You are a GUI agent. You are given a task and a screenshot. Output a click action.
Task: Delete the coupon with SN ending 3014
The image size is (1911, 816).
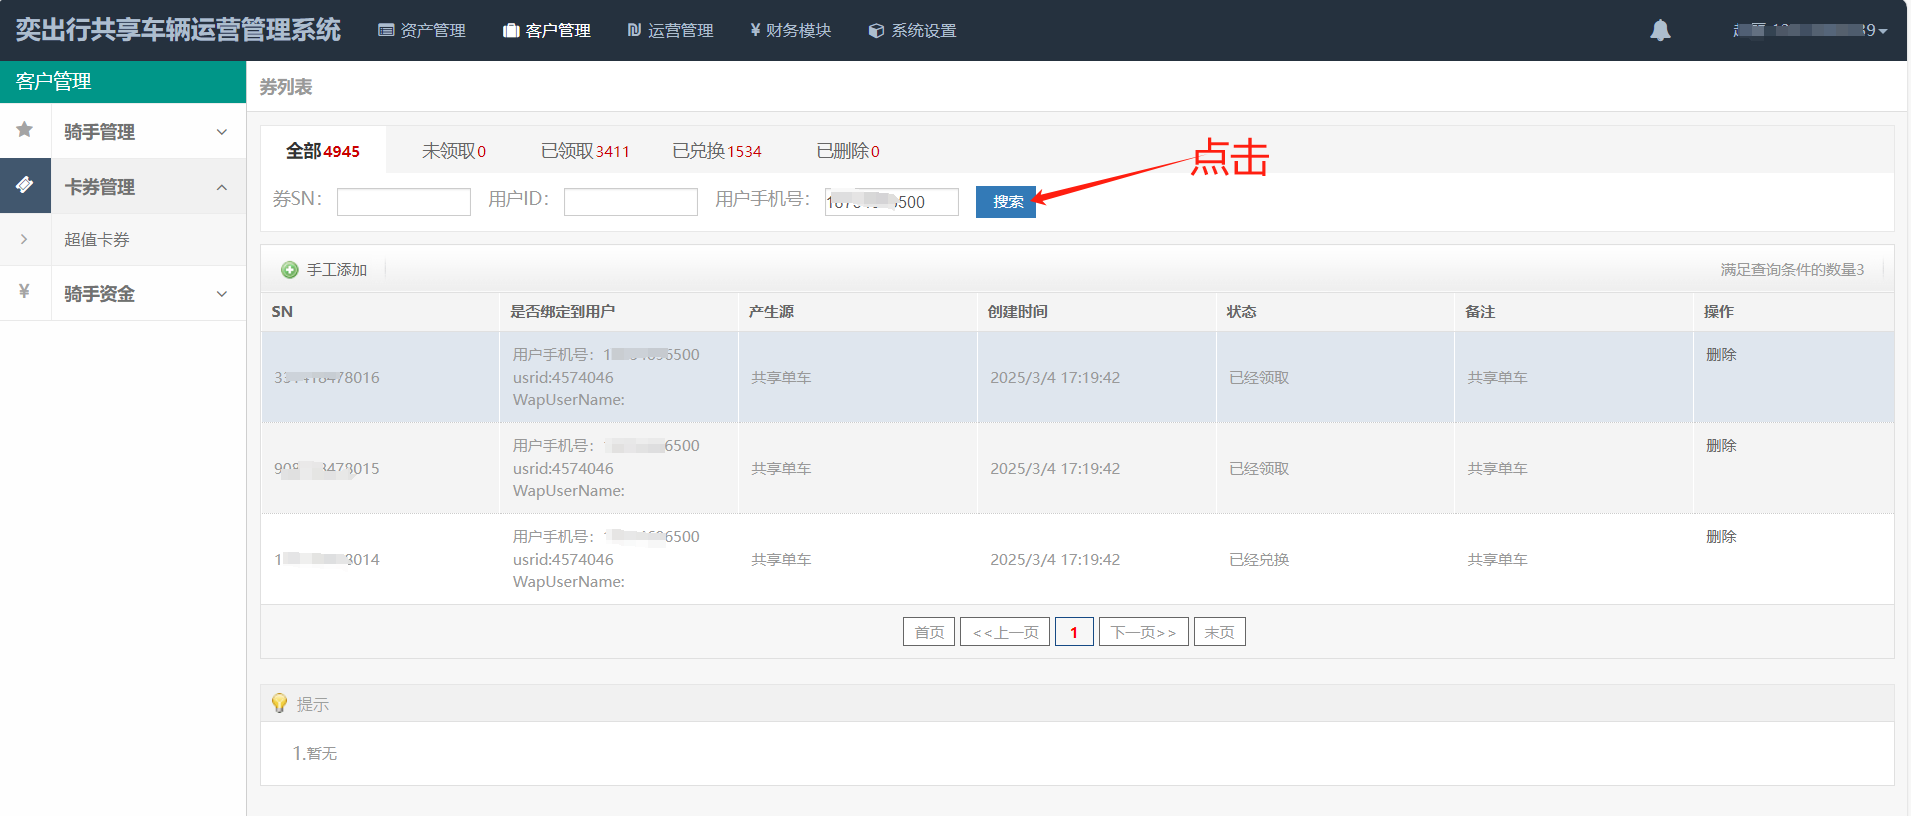pyautogui.click(x=1721, y=536)
